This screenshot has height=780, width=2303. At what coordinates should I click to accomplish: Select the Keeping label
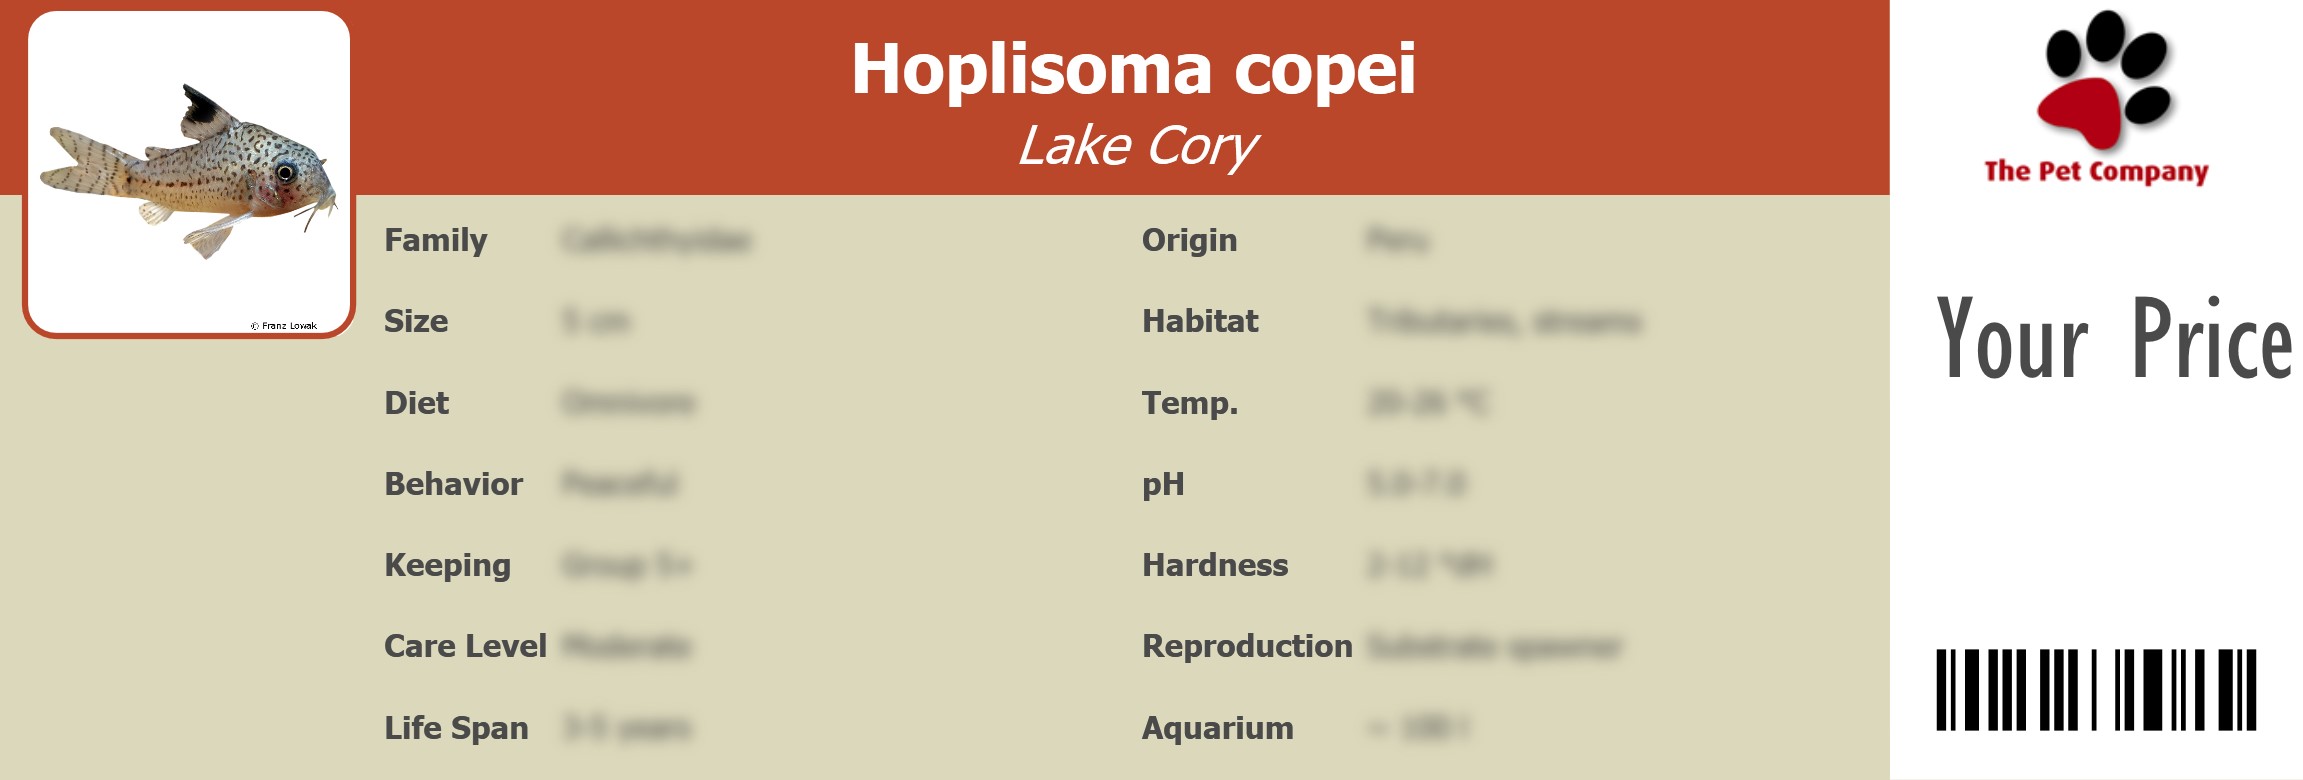click(447, 565)
